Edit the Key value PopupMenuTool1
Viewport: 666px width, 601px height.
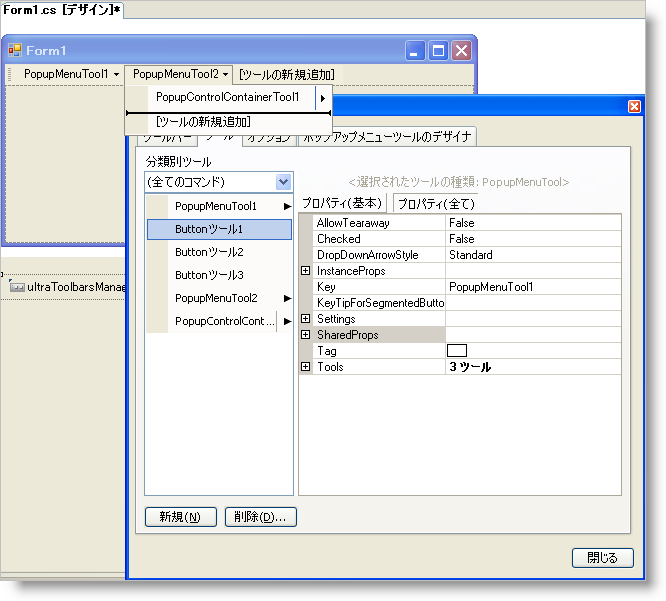point(533,287)
